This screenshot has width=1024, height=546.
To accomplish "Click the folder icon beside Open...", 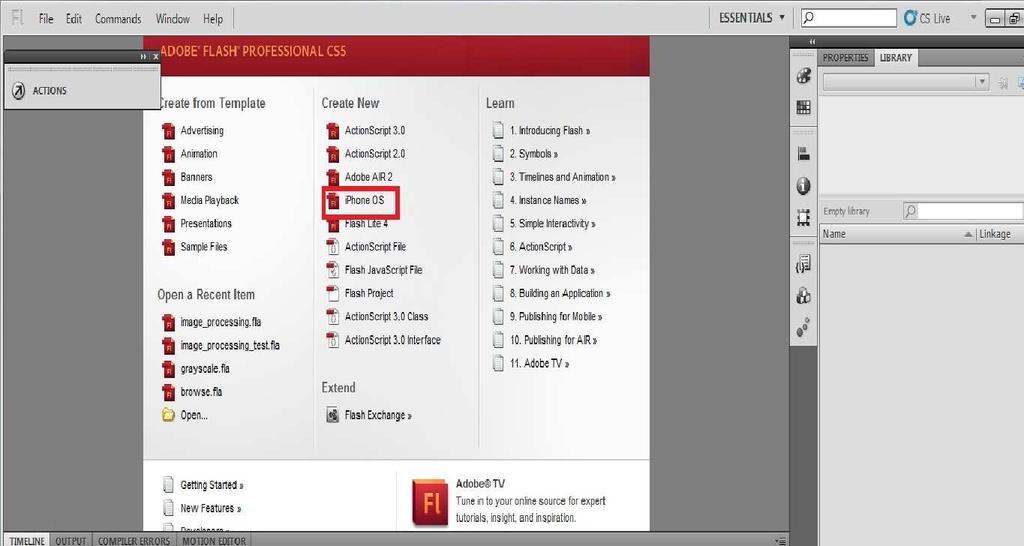I will pyautogui.click(x=168, y=415).
